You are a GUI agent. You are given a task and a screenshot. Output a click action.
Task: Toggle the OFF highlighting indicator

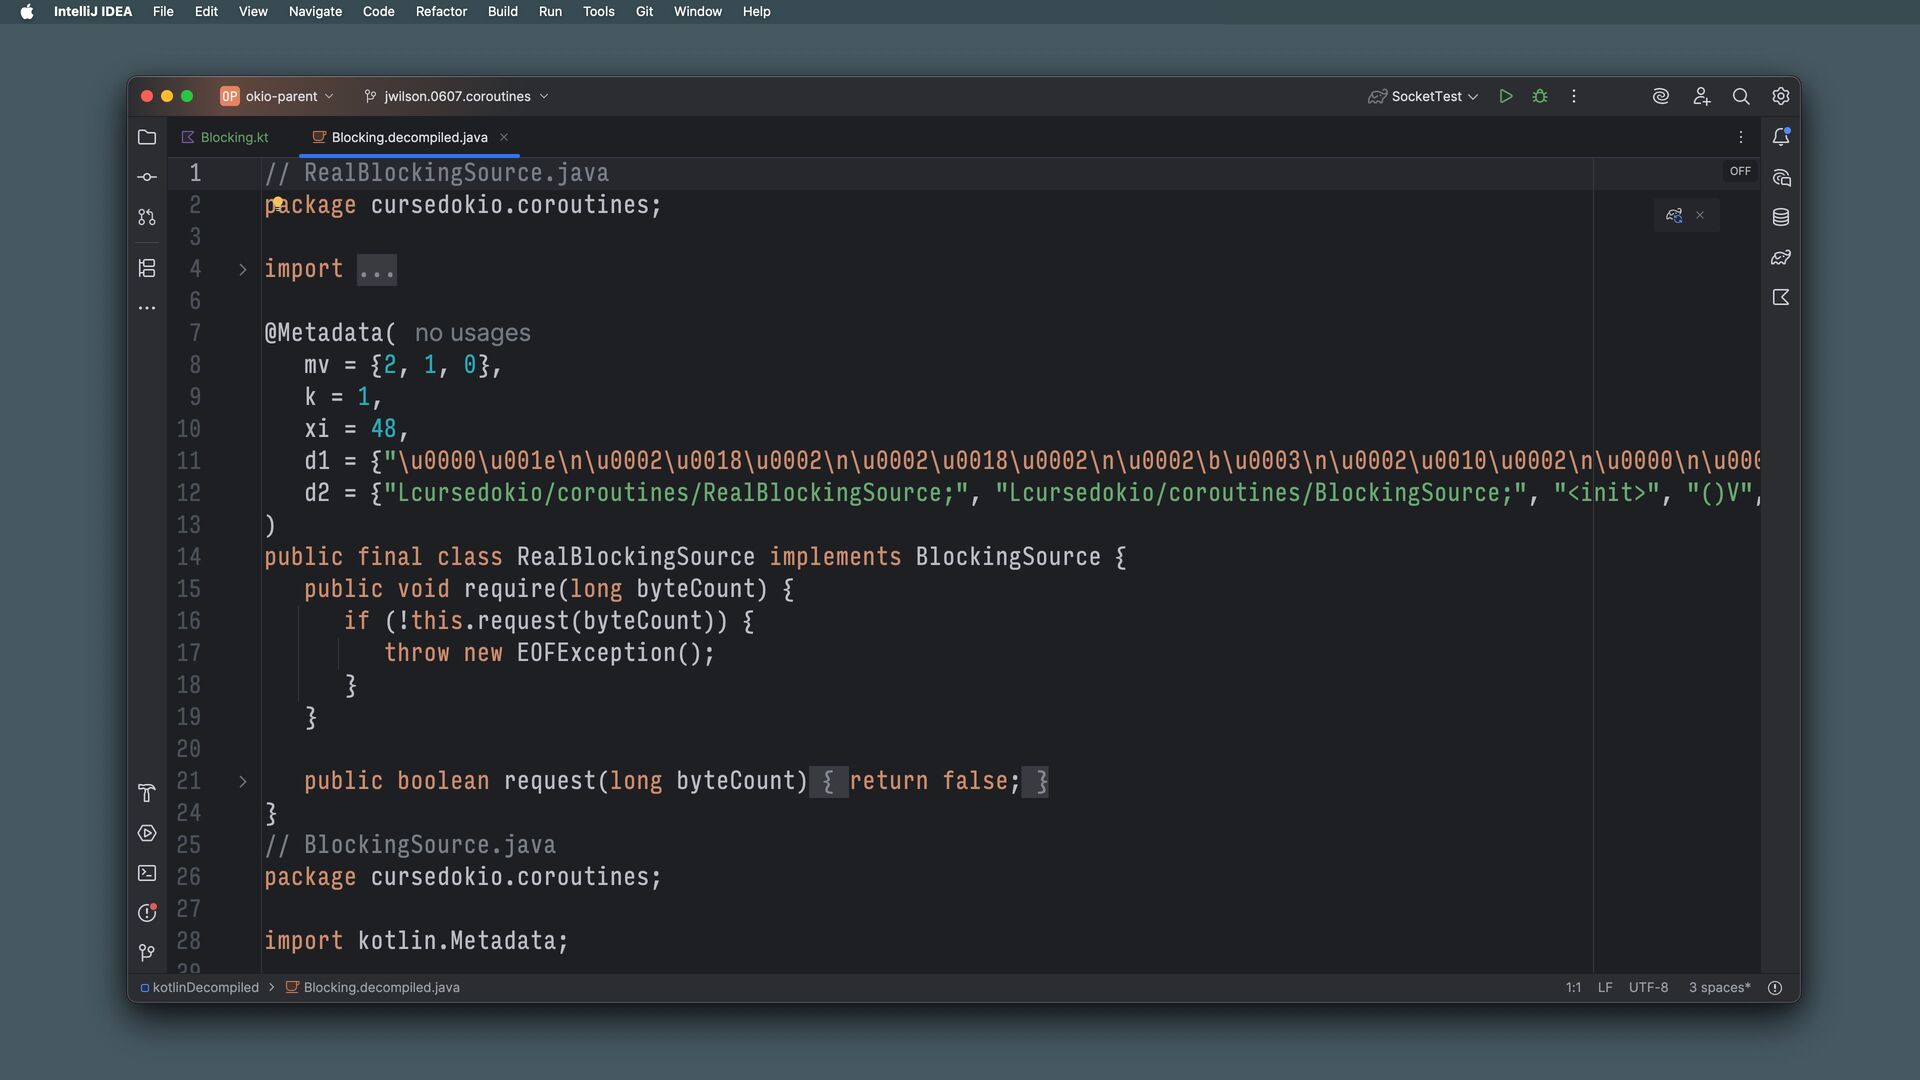(1740, 171)
